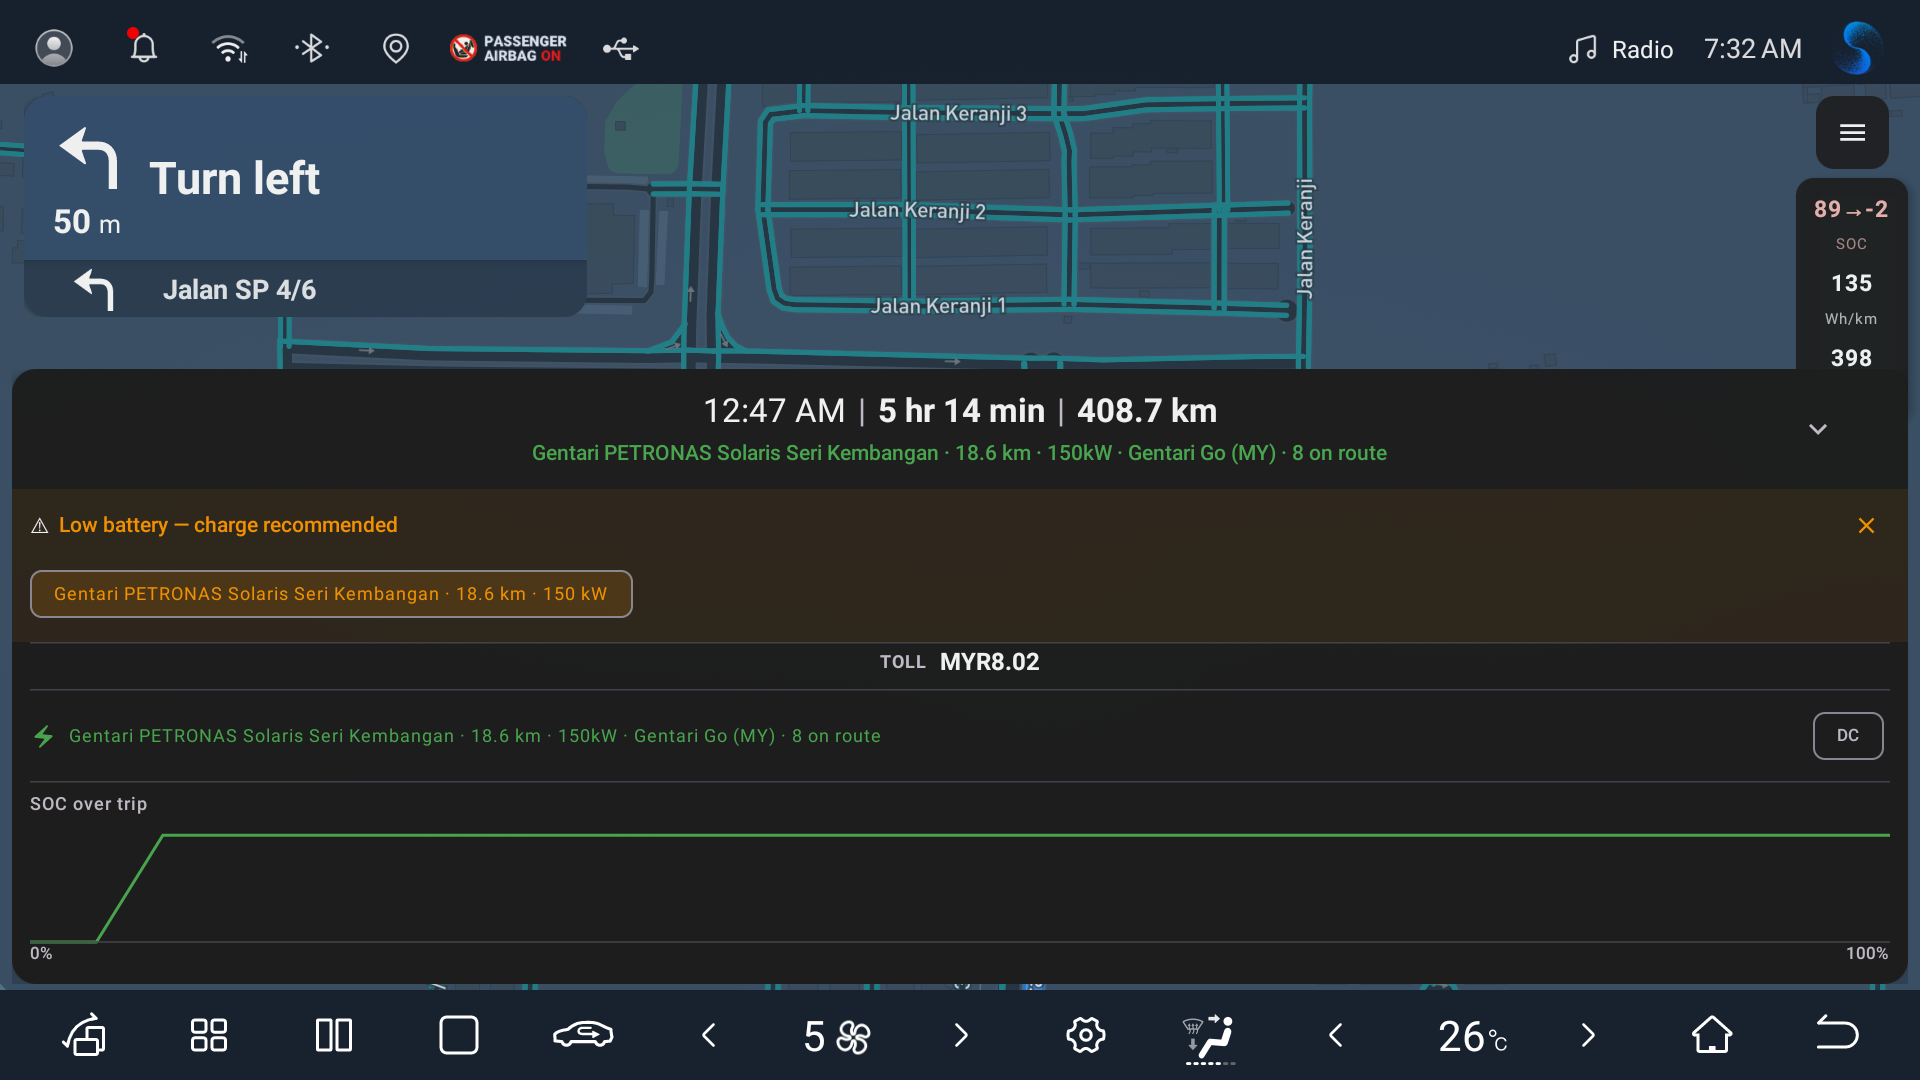Tap the Wi-Fi status icon
Screen dimensions: 1920x1080
(x=230, y=48)
